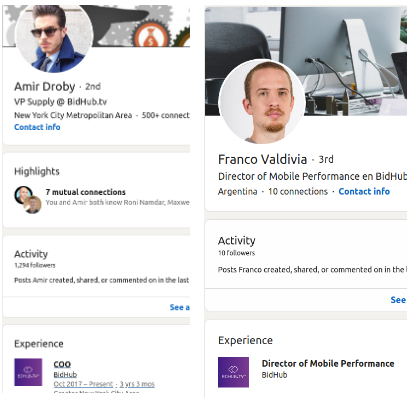The image size is (409, 408).
Task: Click Franco's 10 connections text
Action: pyautogui.click(x=298, y=192)
